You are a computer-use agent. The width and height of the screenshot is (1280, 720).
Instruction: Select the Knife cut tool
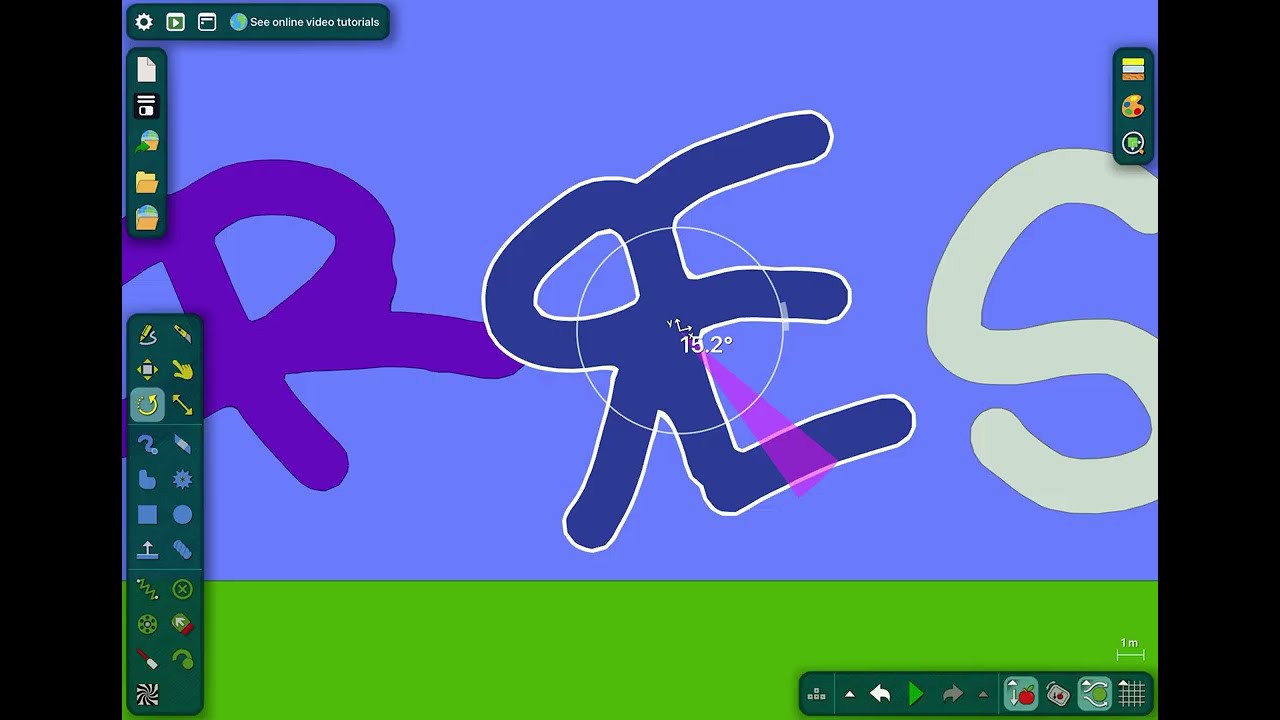point(182,334)
